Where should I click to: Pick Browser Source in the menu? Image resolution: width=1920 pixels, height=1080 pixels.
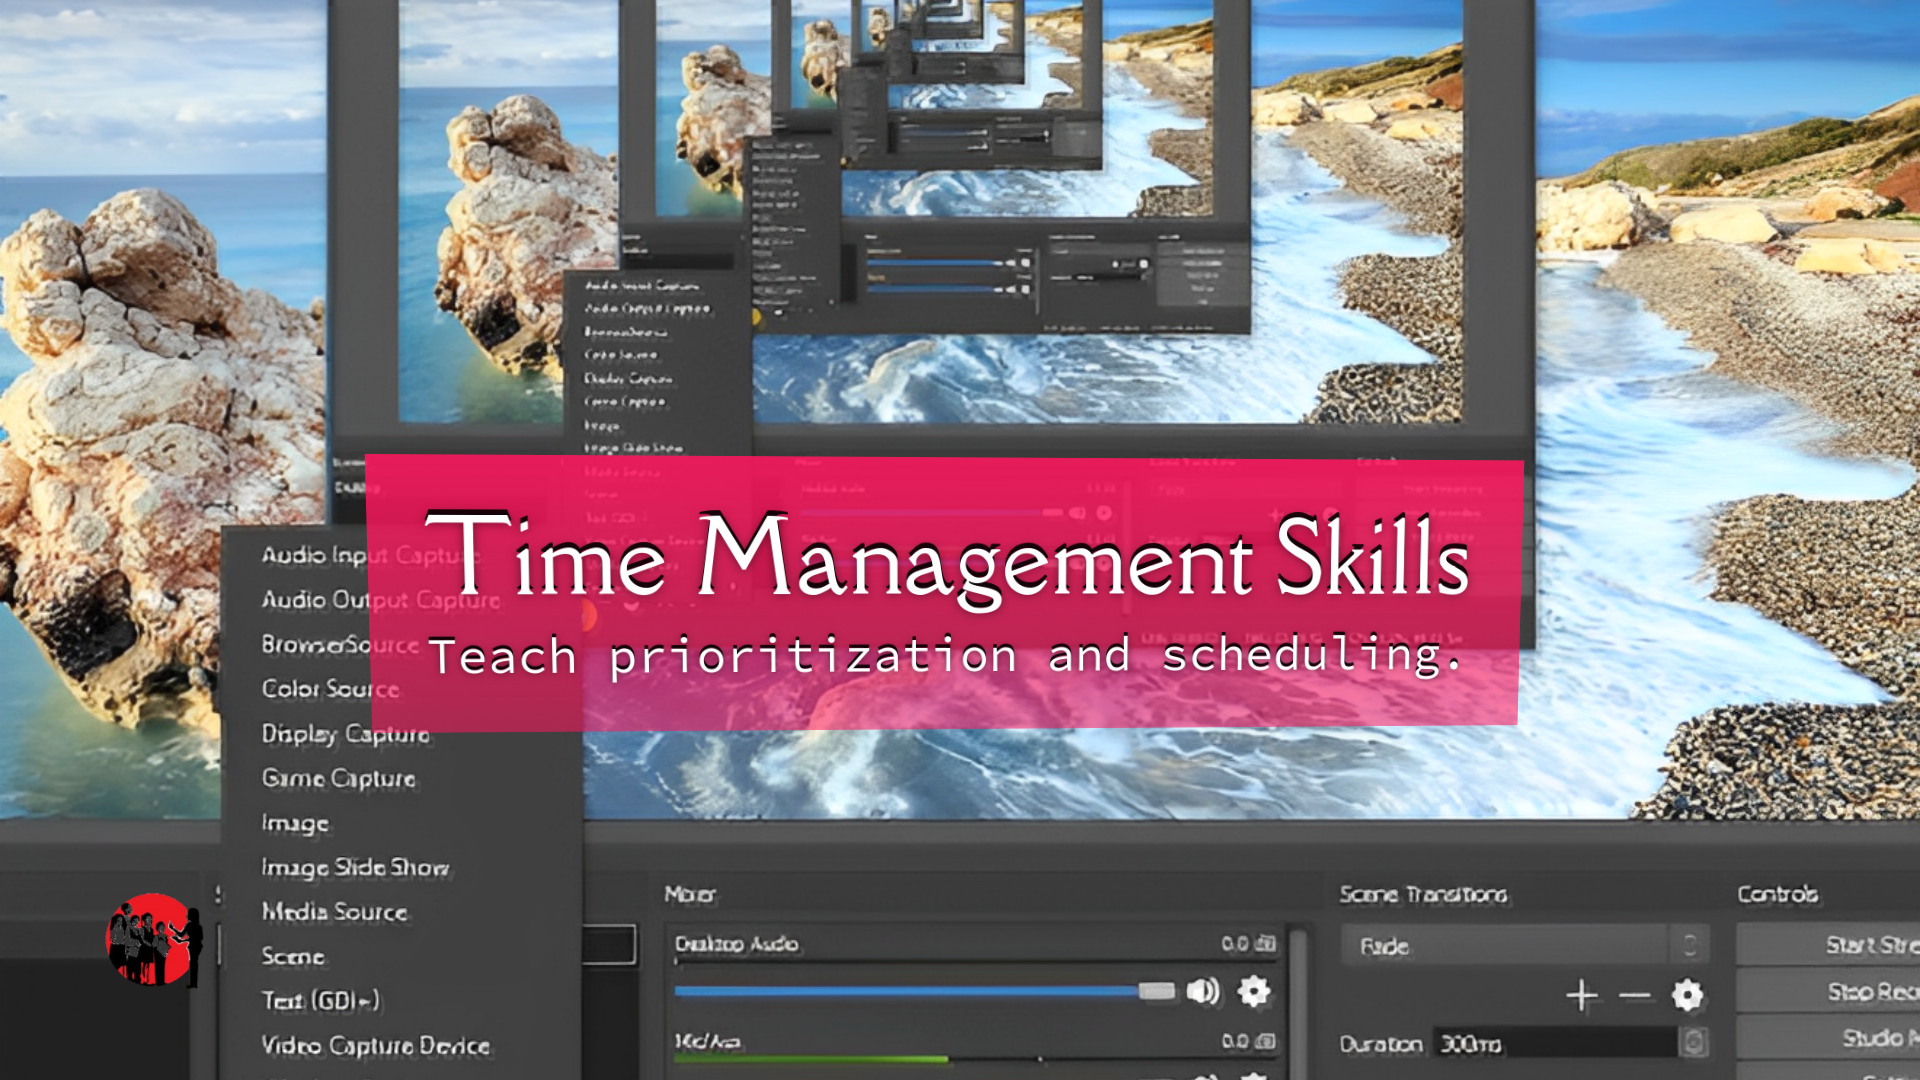(x=340, y=645)
